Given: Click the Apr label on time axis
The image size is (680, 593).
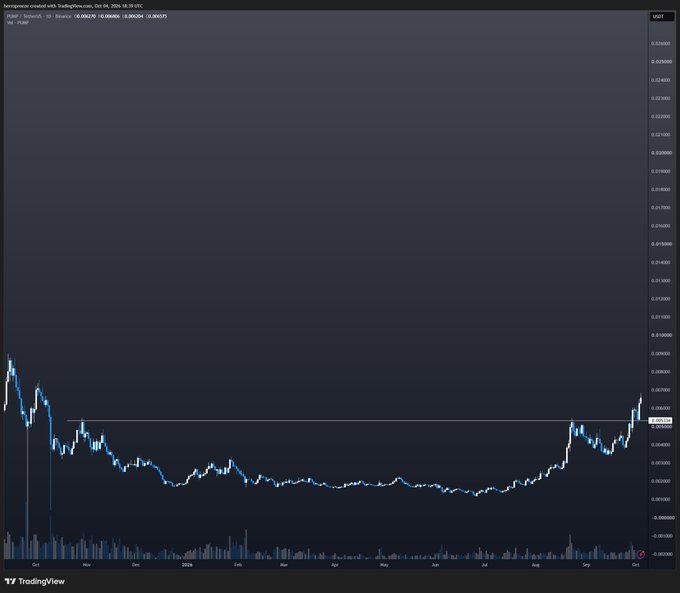Looking at the screenshot, I should pyautogui.click(x=335, y=565).
